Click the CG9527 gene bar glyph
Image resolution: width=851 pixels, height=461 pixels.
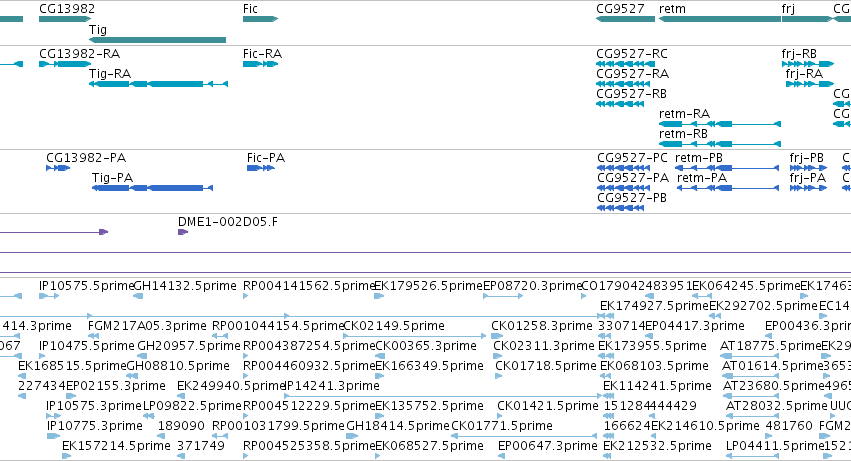pyautogui.click(x=625, y=19)
